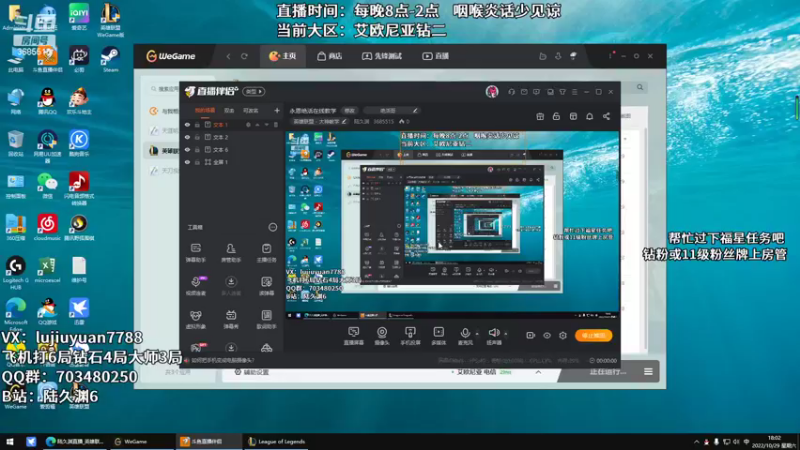Expand the microphone options arrow
Image resolution: width=800 pixels, height=450 pixels.
[477, 334]
